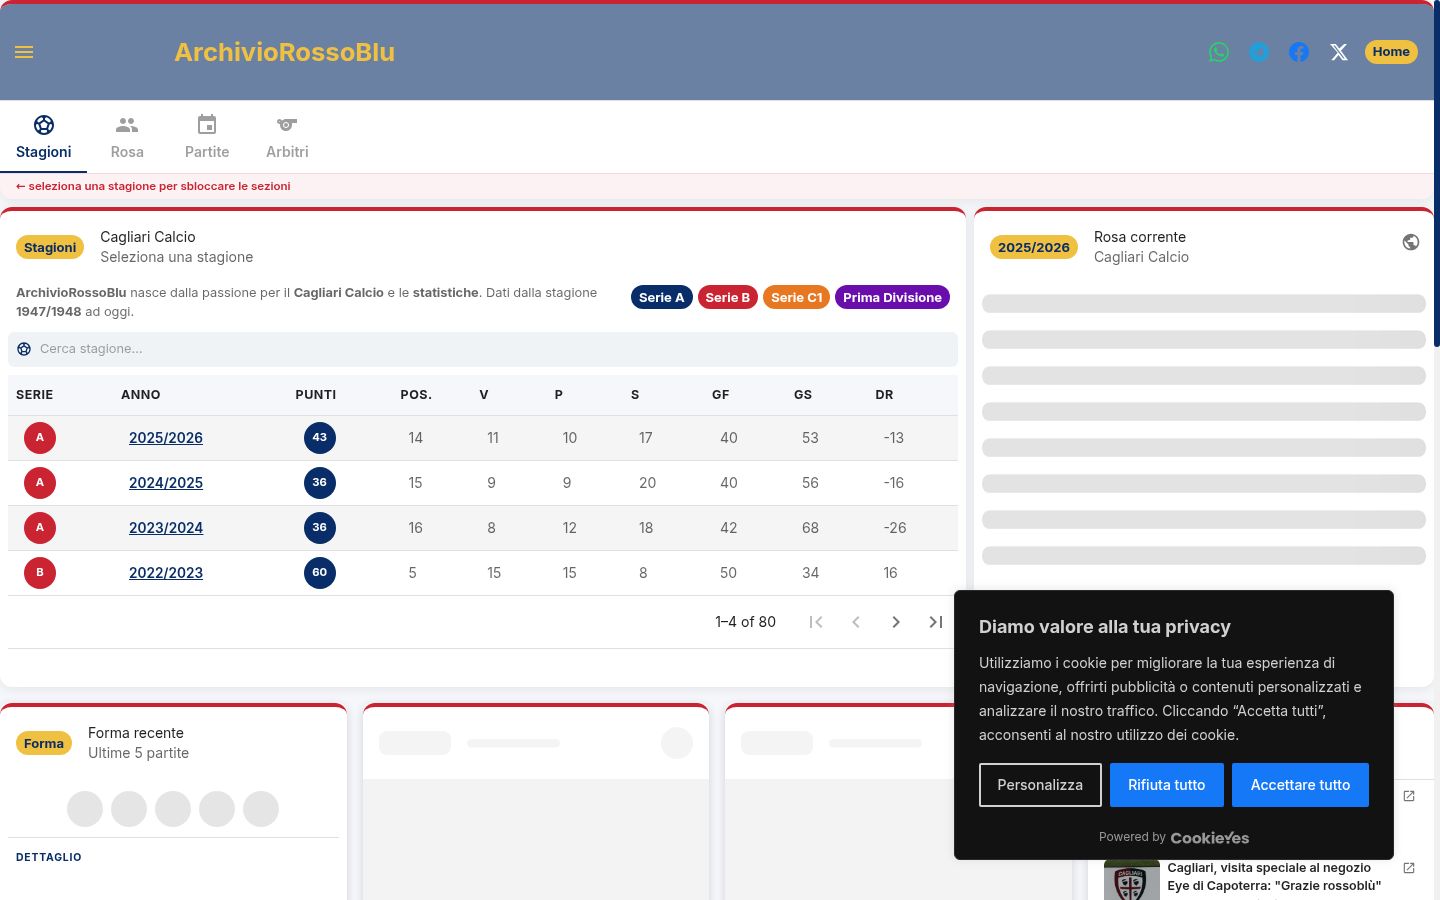1440x900 pixels.
Task: Click the points badge 43
Action: click(320, 438)
